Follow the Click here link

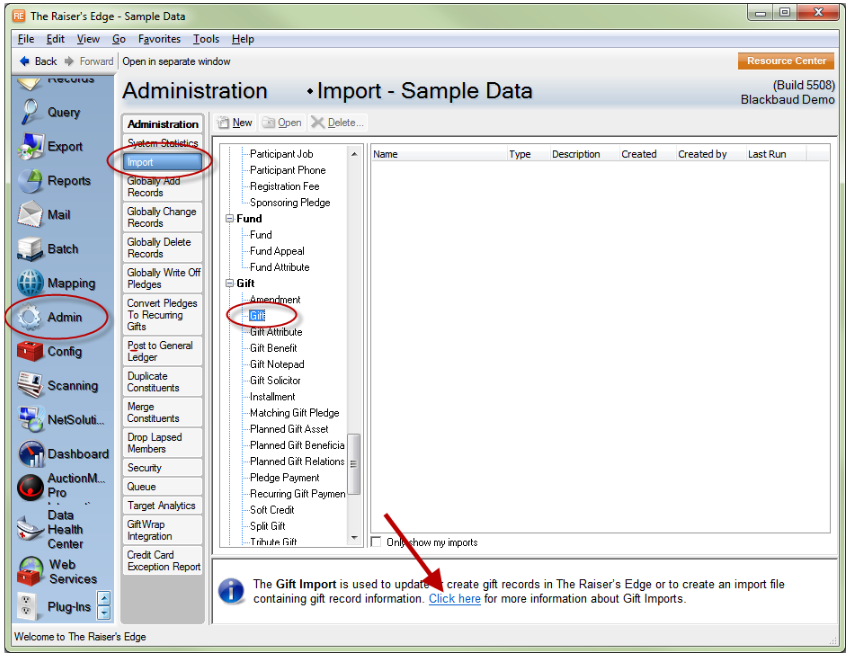click(454, 599)
